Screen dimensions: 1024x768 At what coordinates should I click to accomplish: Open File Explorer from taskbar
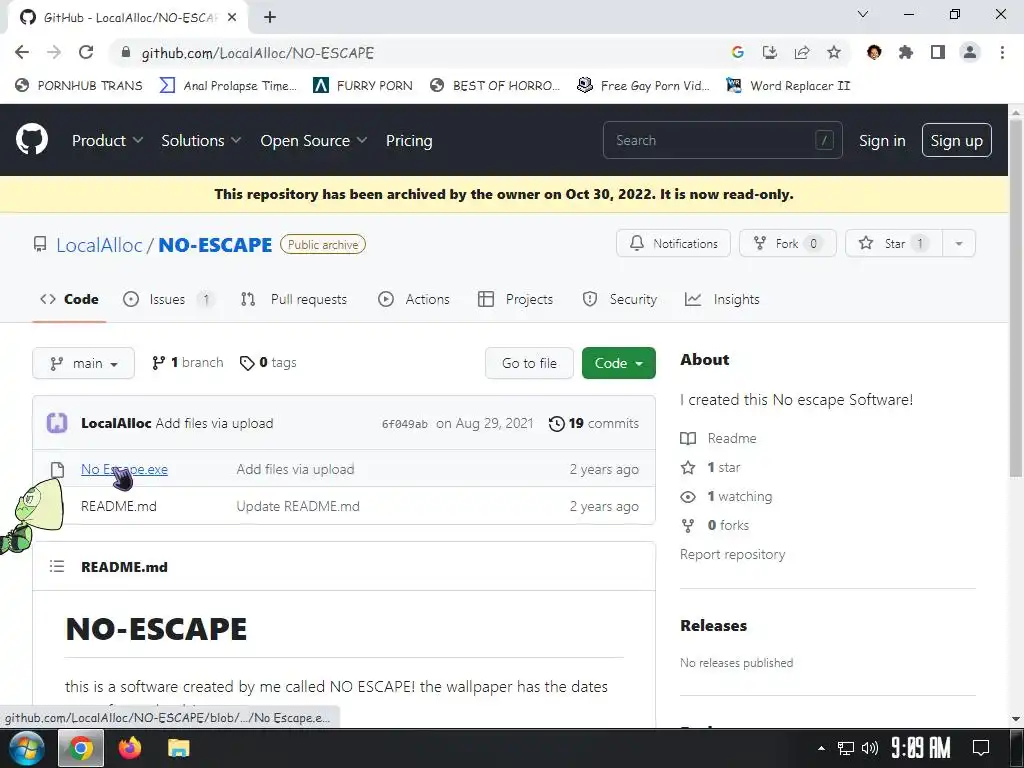click(x=178, y=748)
